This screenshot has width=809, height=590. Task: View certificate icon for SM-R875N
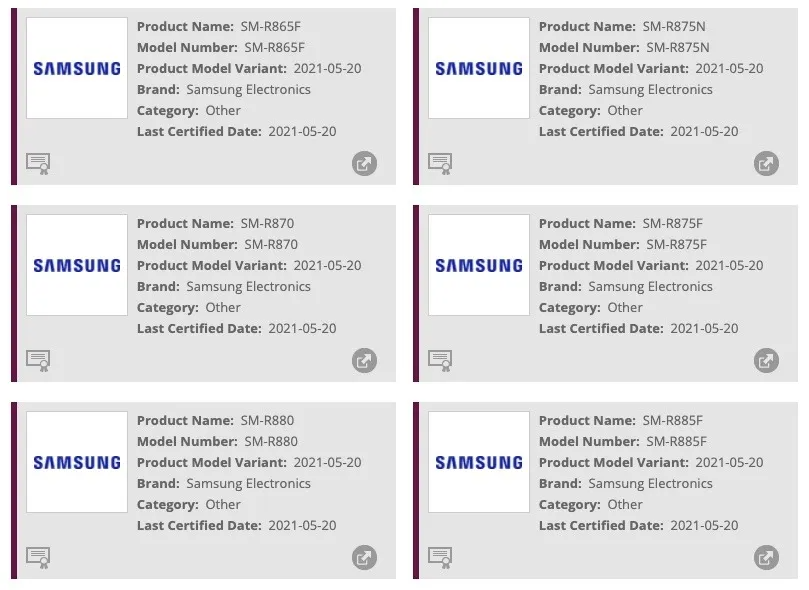[440, 164]
